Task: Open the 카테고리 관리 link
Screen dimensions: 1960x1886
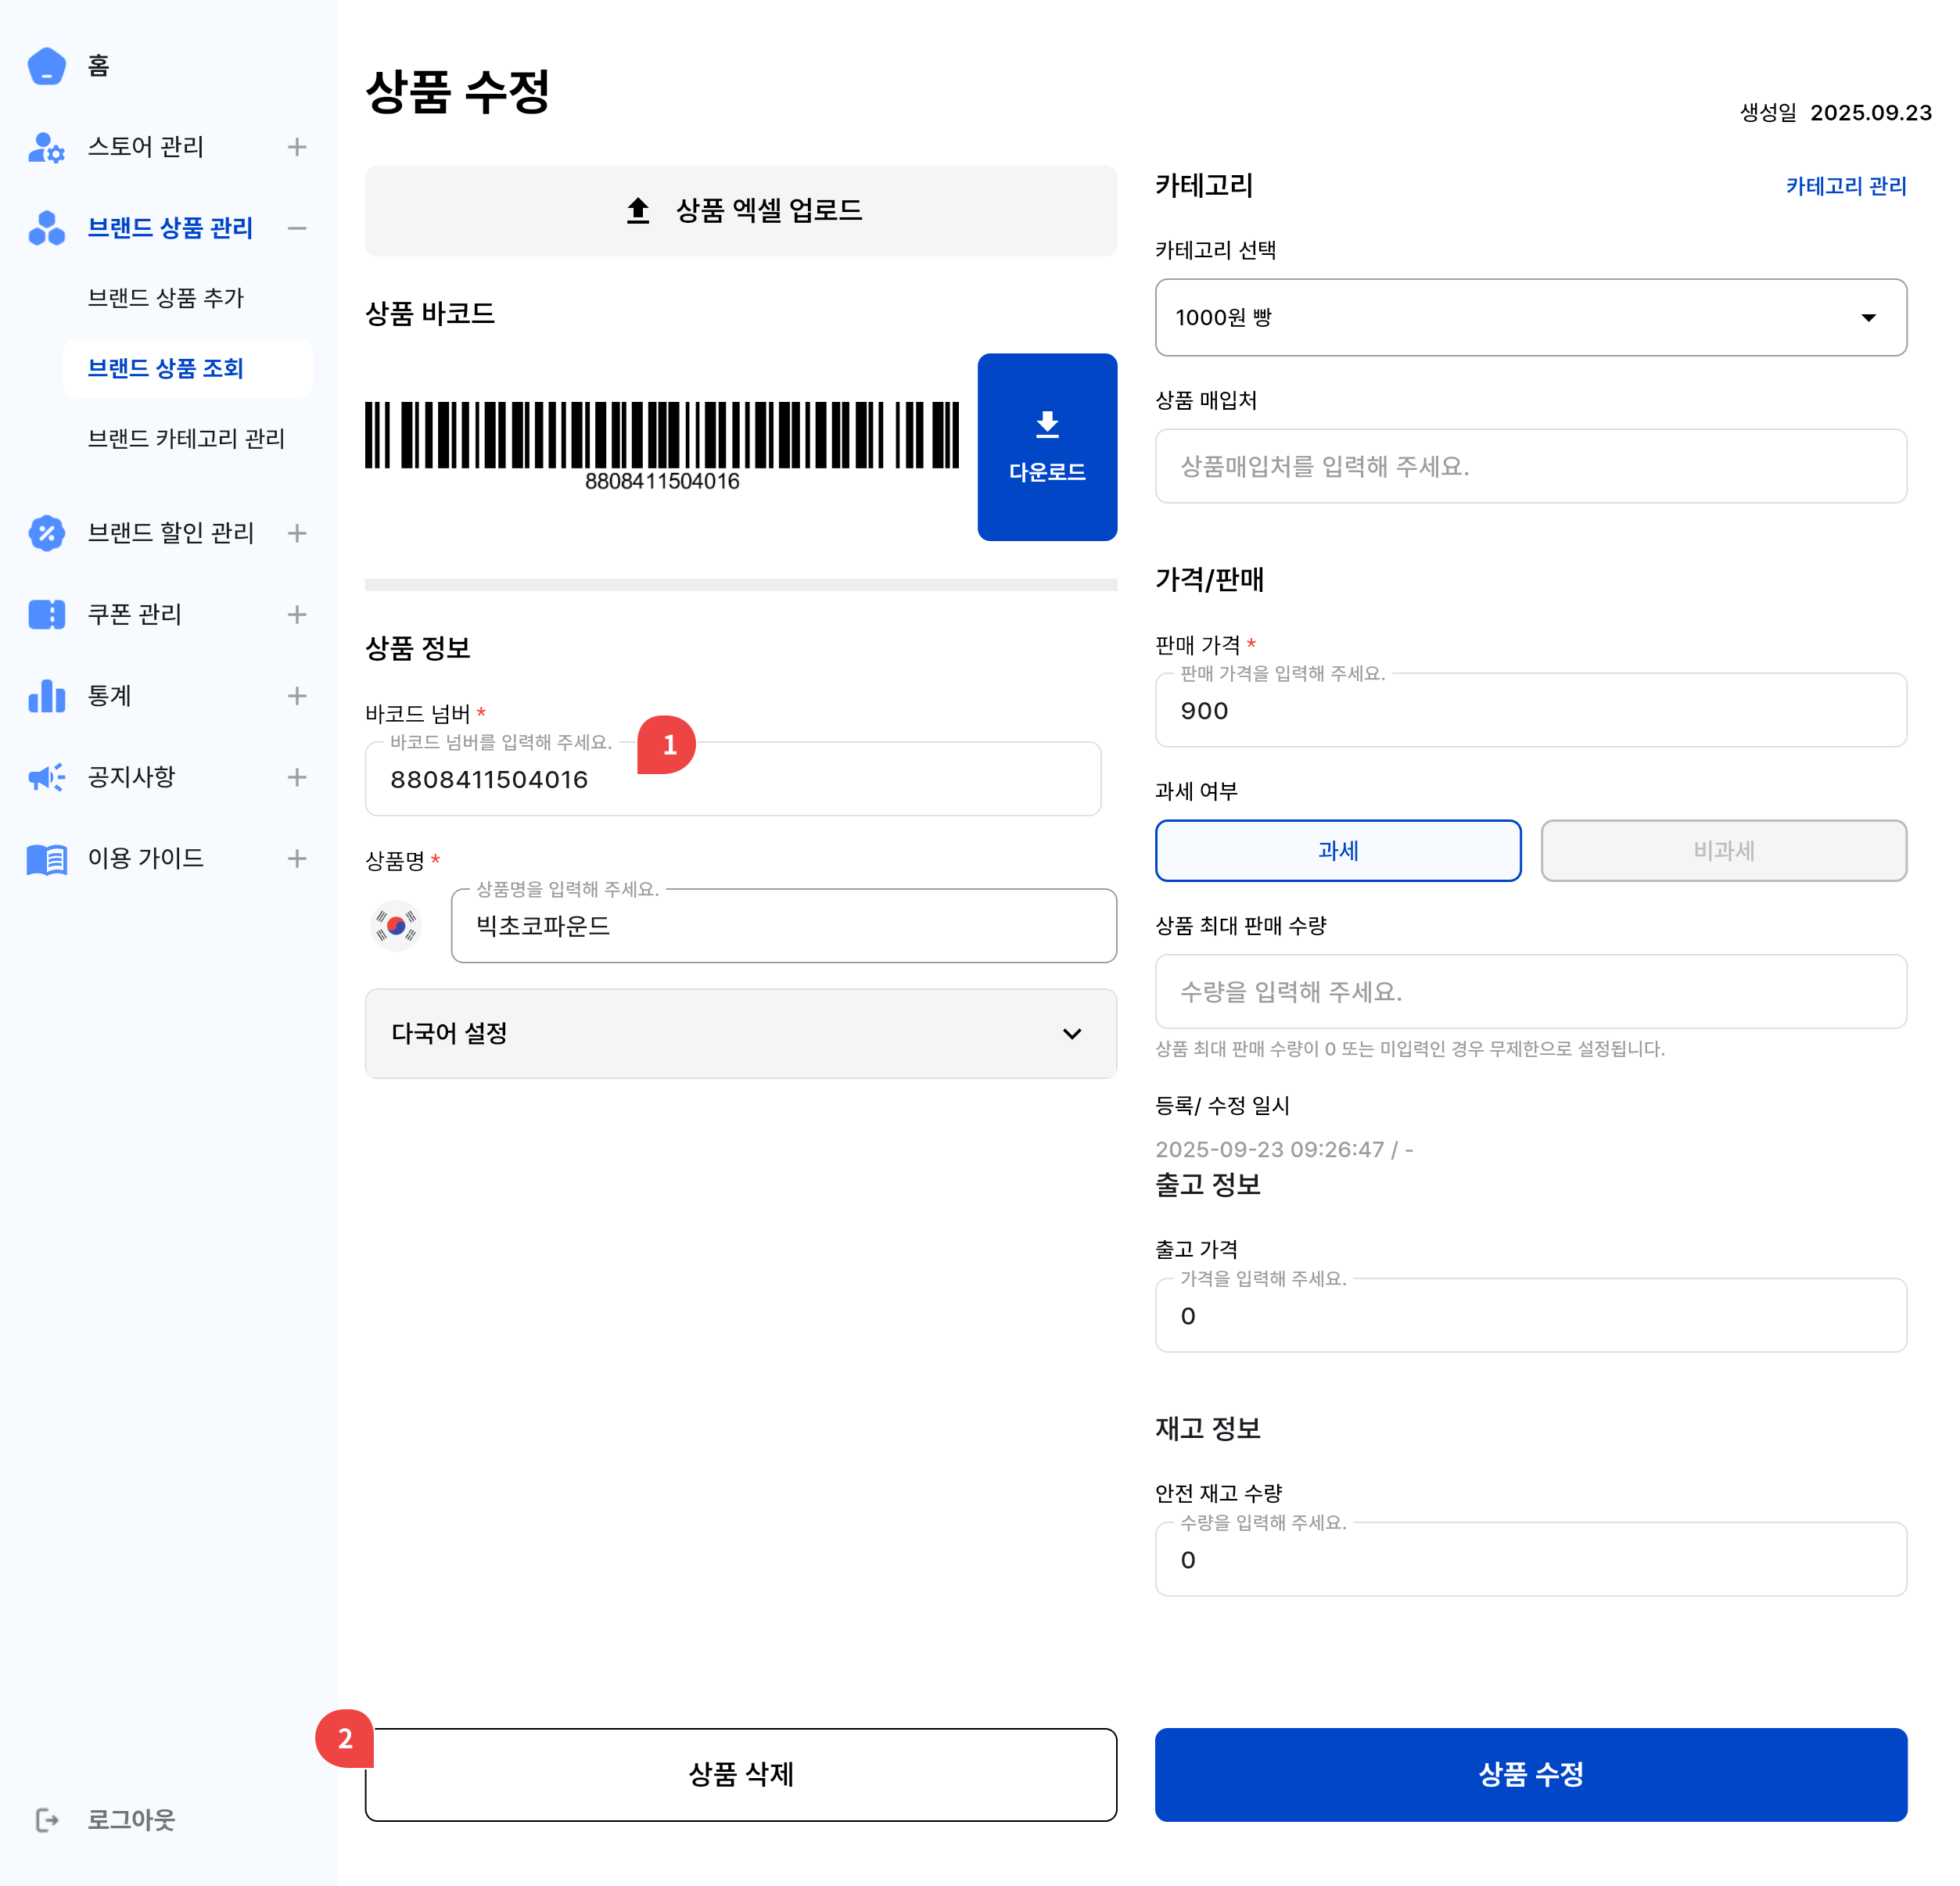Action: pyautogui.click(x=1846, y=186)
